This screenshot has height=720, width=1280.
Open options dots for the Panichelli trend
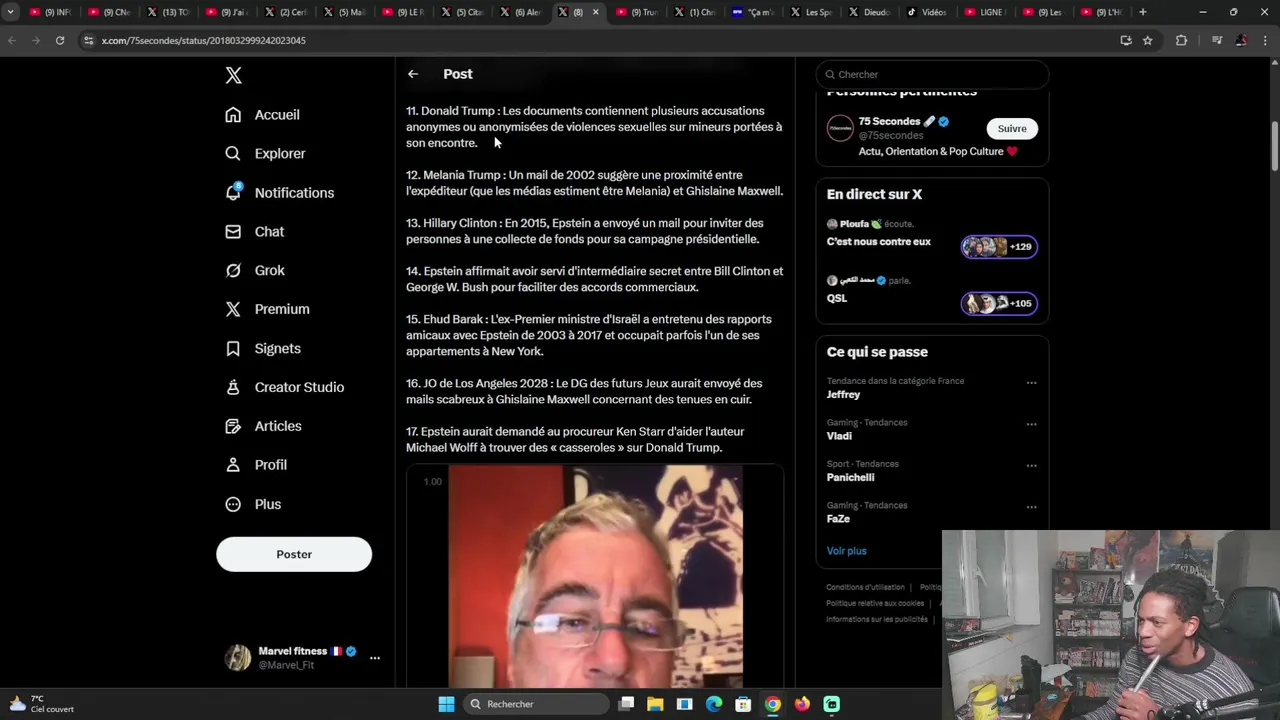click(1031, 466)
